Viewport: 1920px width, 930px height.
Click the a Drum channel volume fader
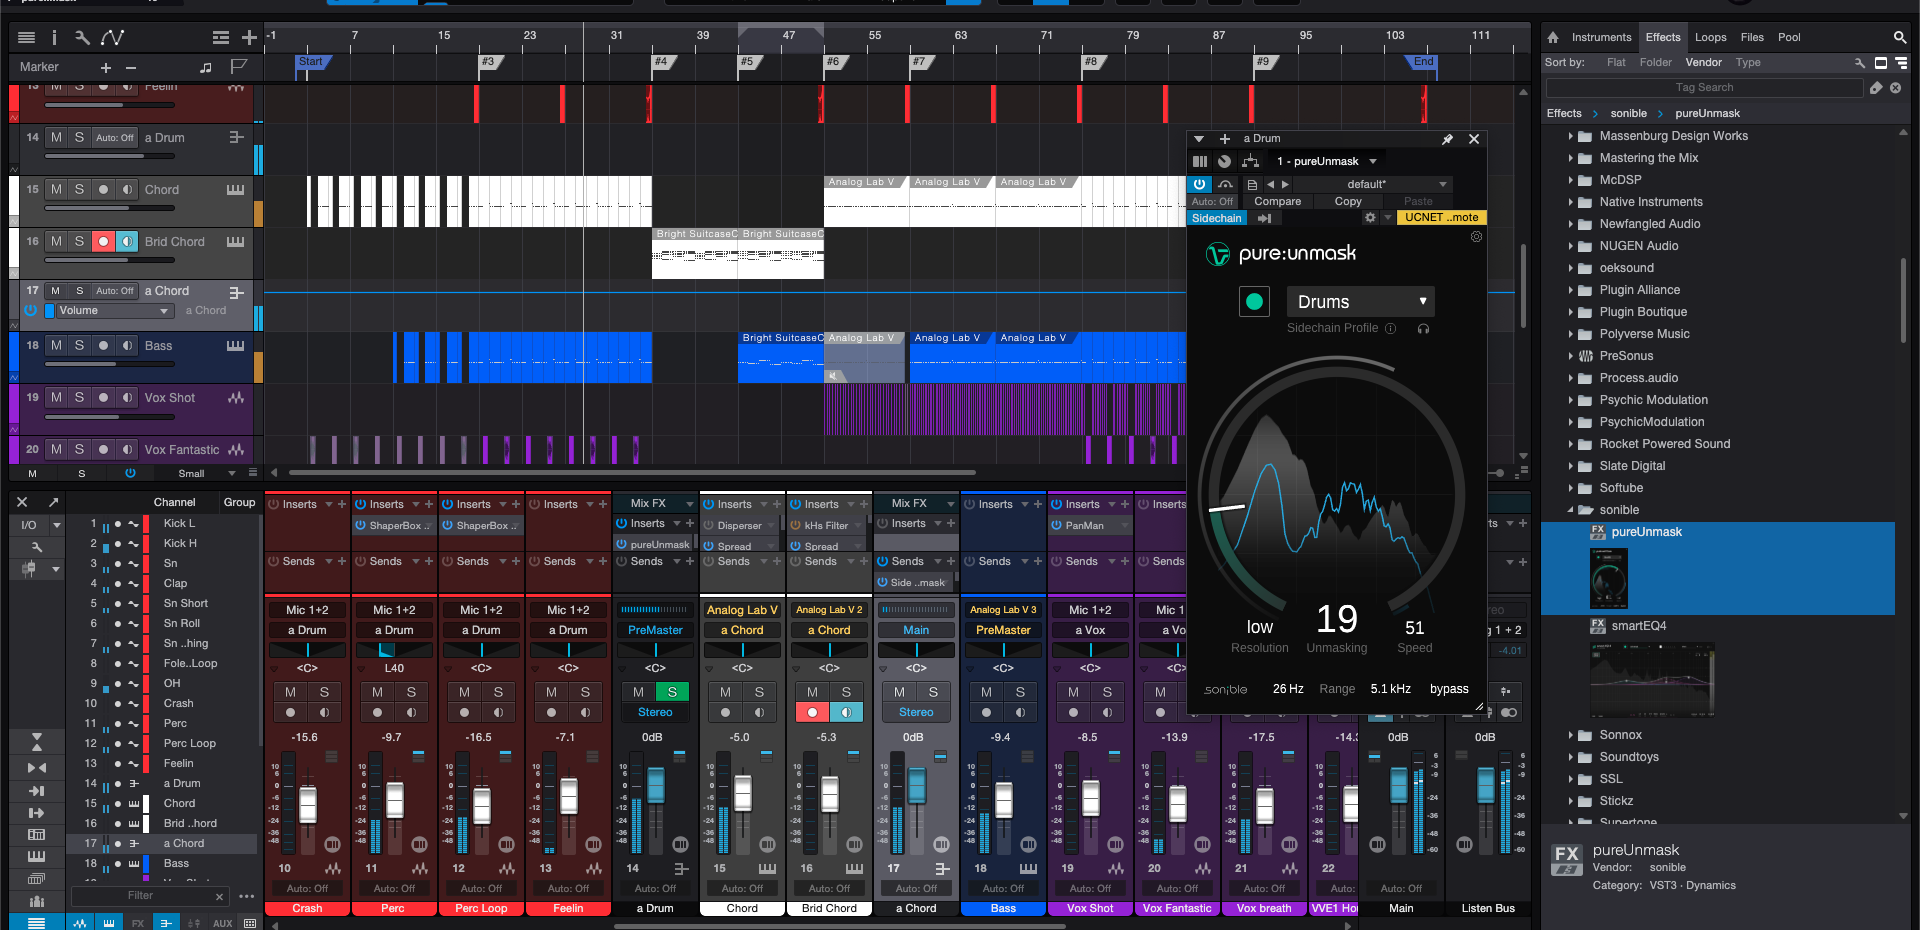pyautogui.click(x=655, y=785)
